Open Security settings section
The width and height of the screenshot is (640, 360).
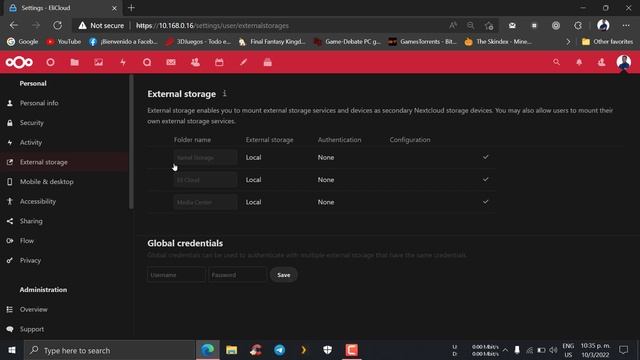31,122
